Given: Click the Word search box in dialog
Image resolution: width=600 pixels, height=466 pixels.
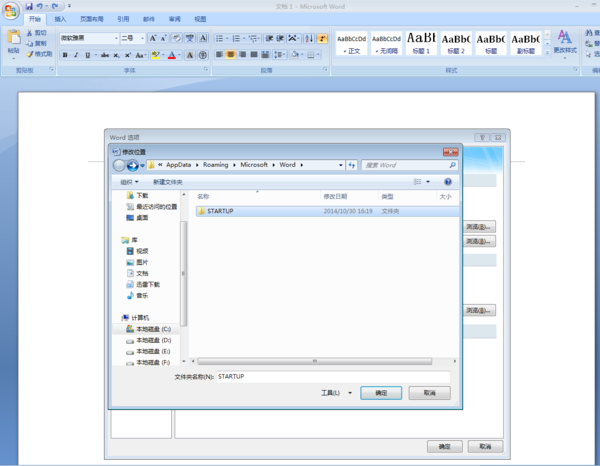Looking at the screenshot, I should tap(409, 165).
